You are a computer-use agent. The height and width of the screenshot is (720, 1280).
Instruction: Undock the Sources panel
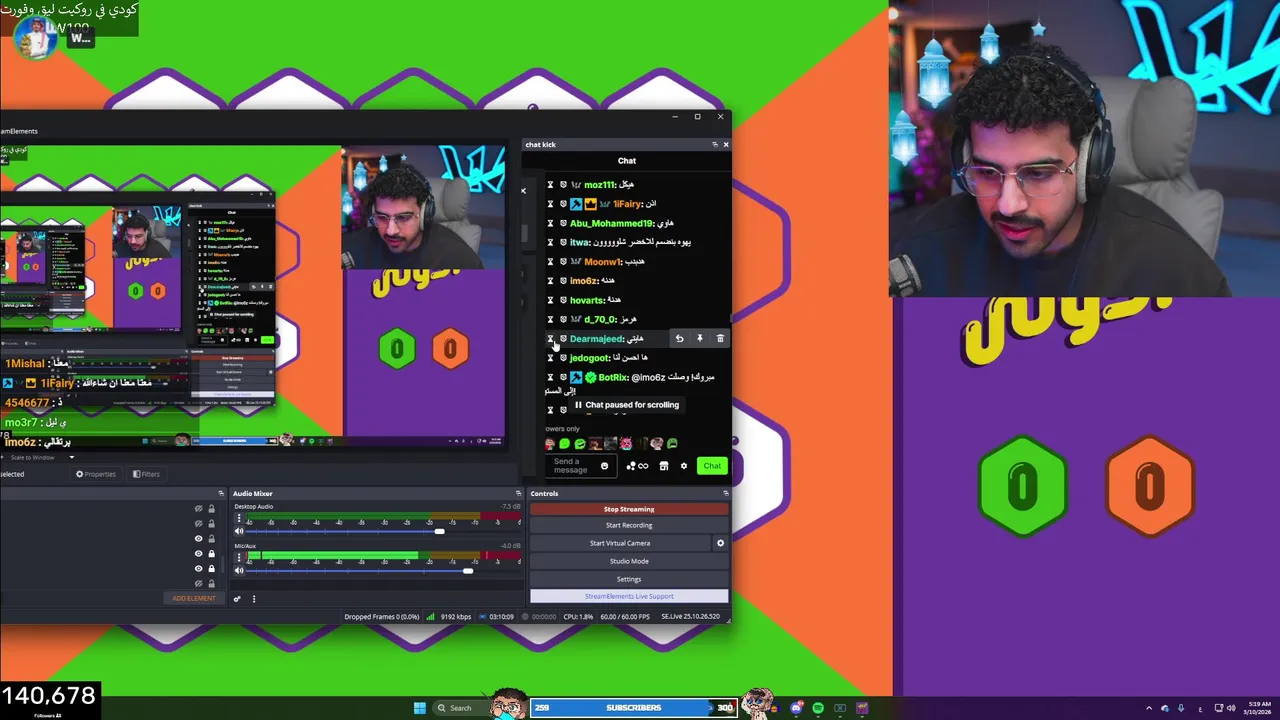pyautogui.click(x=221, y=493)
